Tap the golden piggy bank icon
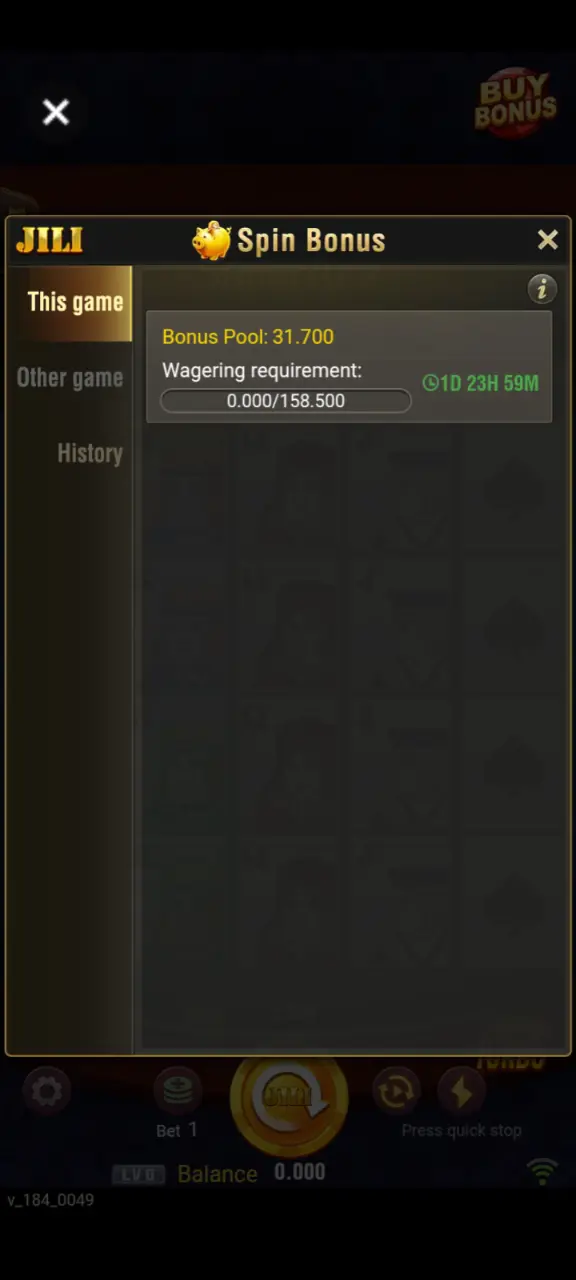 211,241
